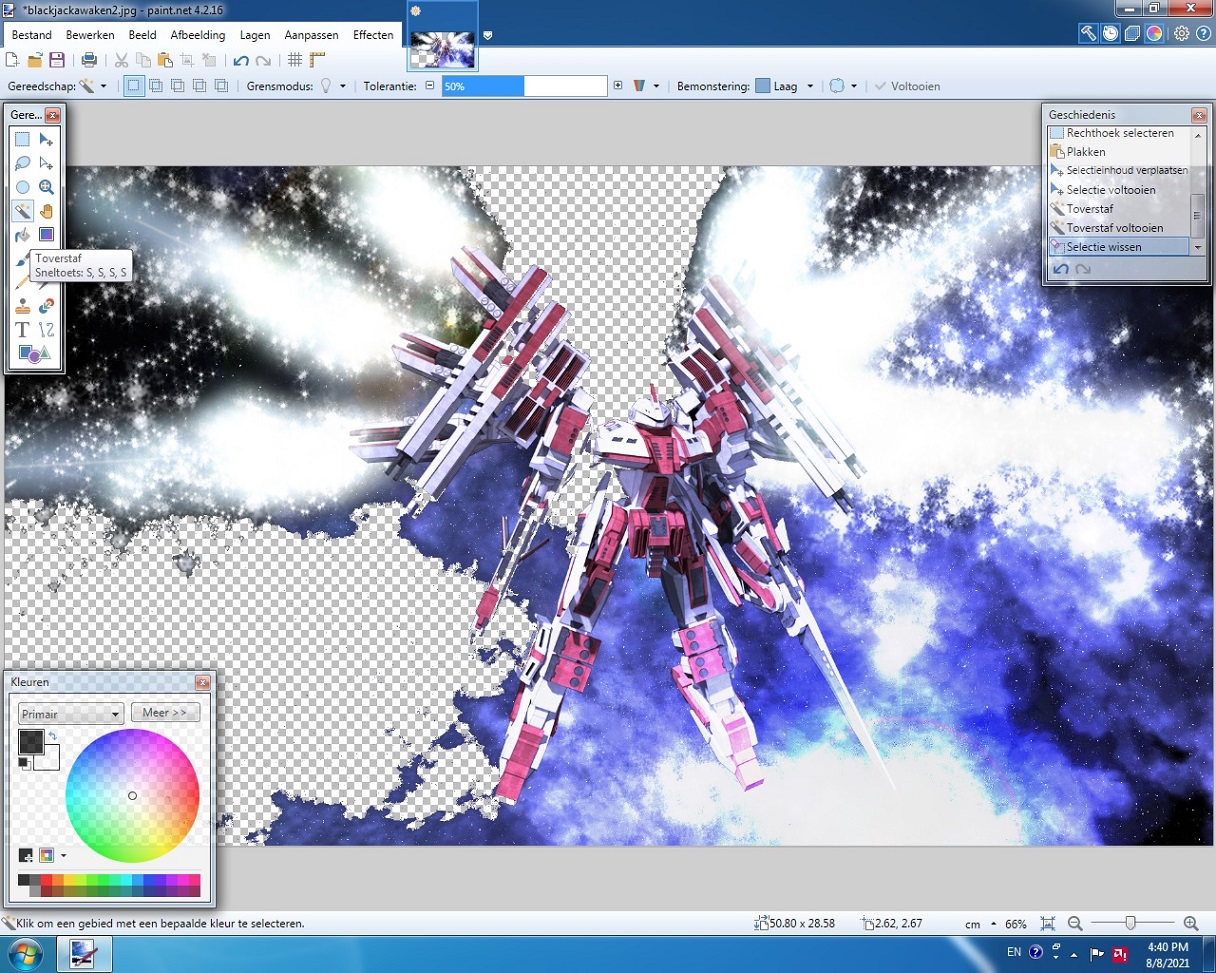Click the Redo arrow in the main toolbar
The height and width of the screenshot is (973, 1216).
pos(263,60)
